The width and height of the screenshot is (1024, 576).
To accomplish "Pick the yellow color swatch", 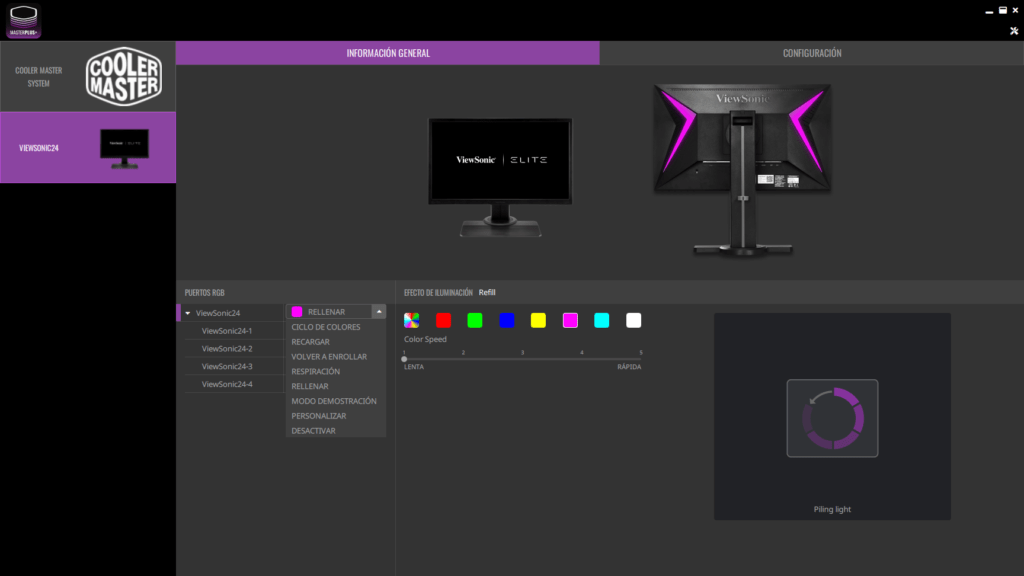I will [x=538, y=320].
